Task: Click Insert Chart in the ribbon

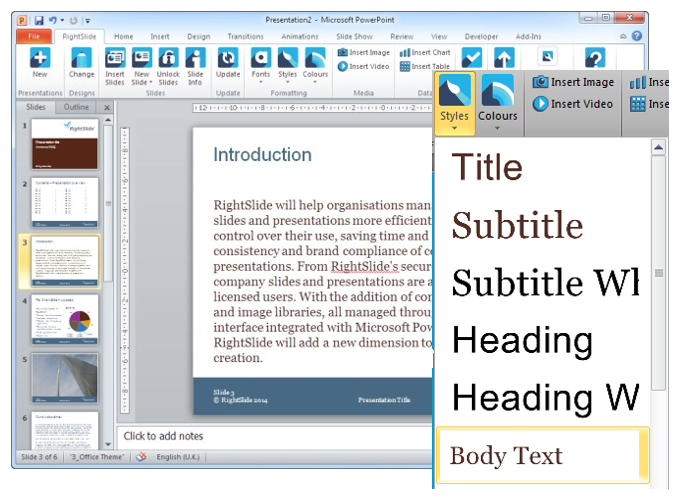Action: tap(425, 52)
